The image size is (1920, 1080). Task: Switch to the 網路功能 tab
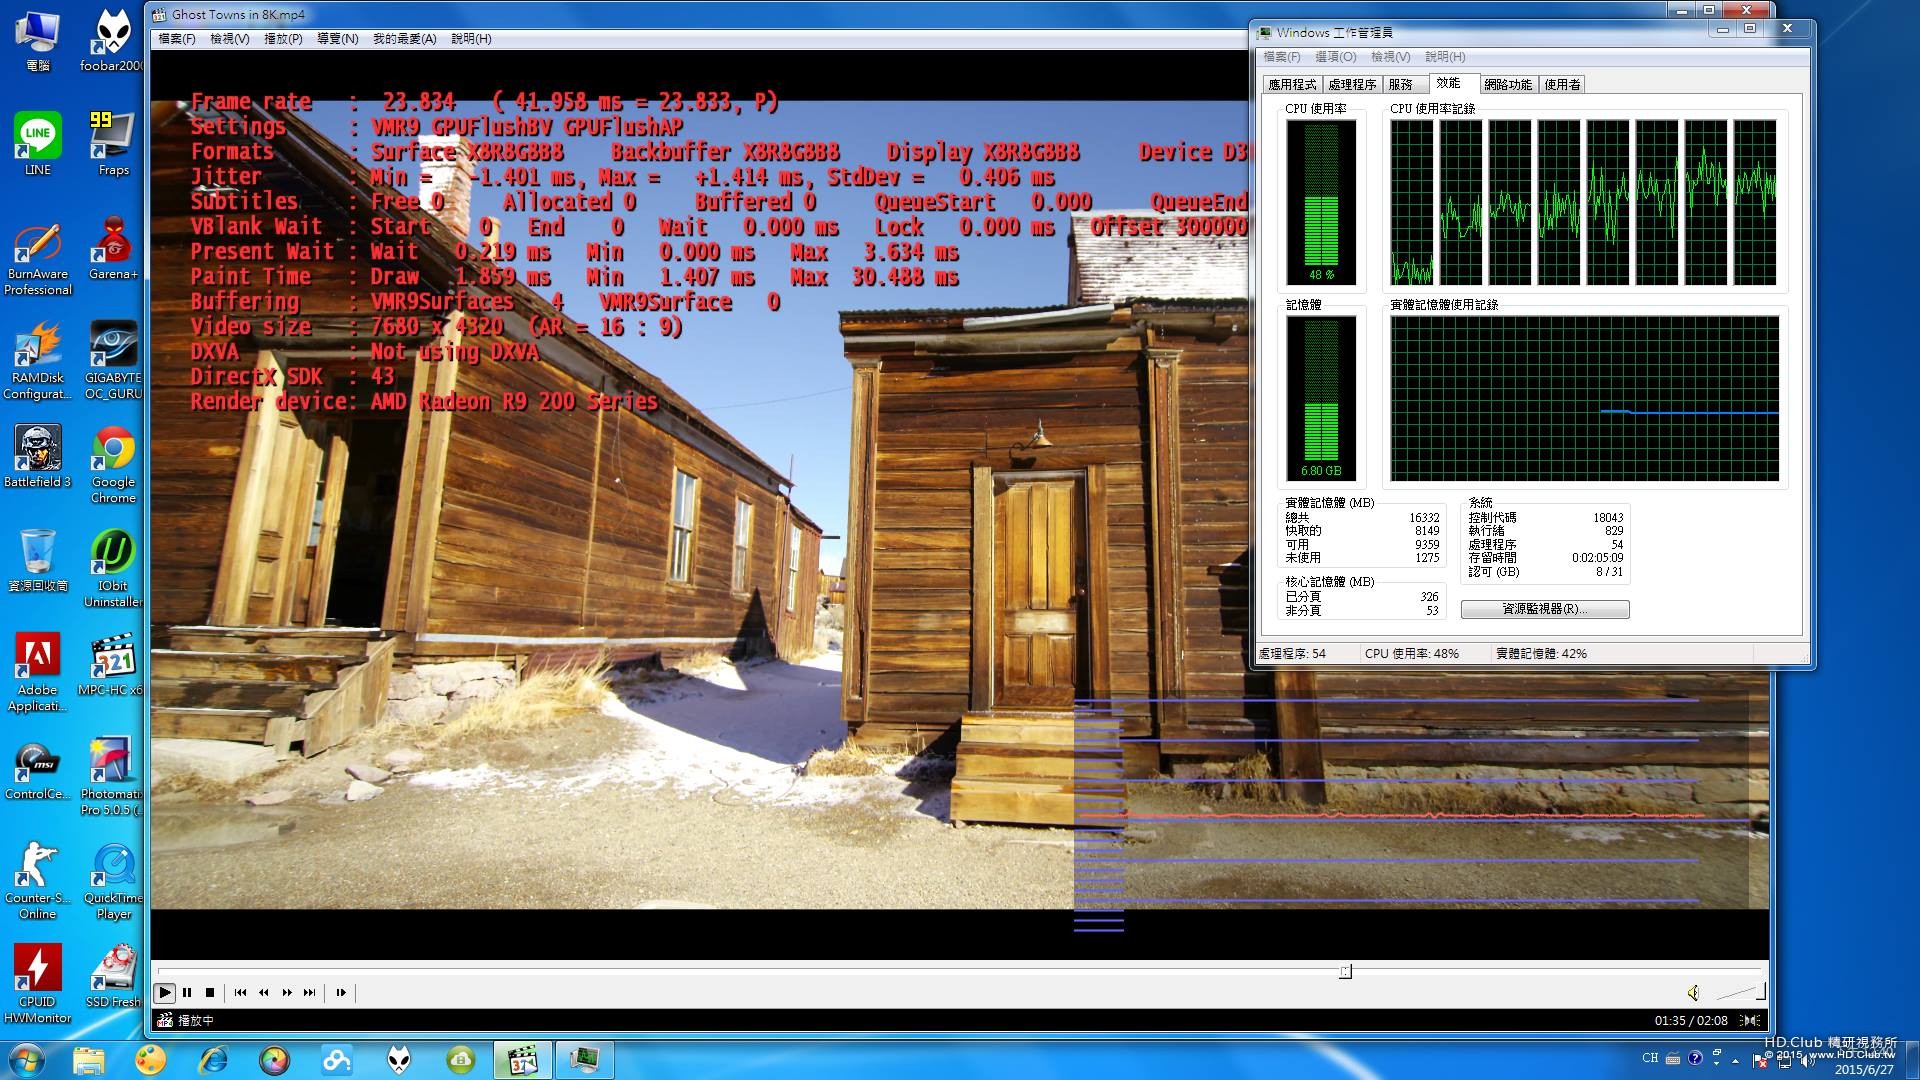pos(1508,85)
